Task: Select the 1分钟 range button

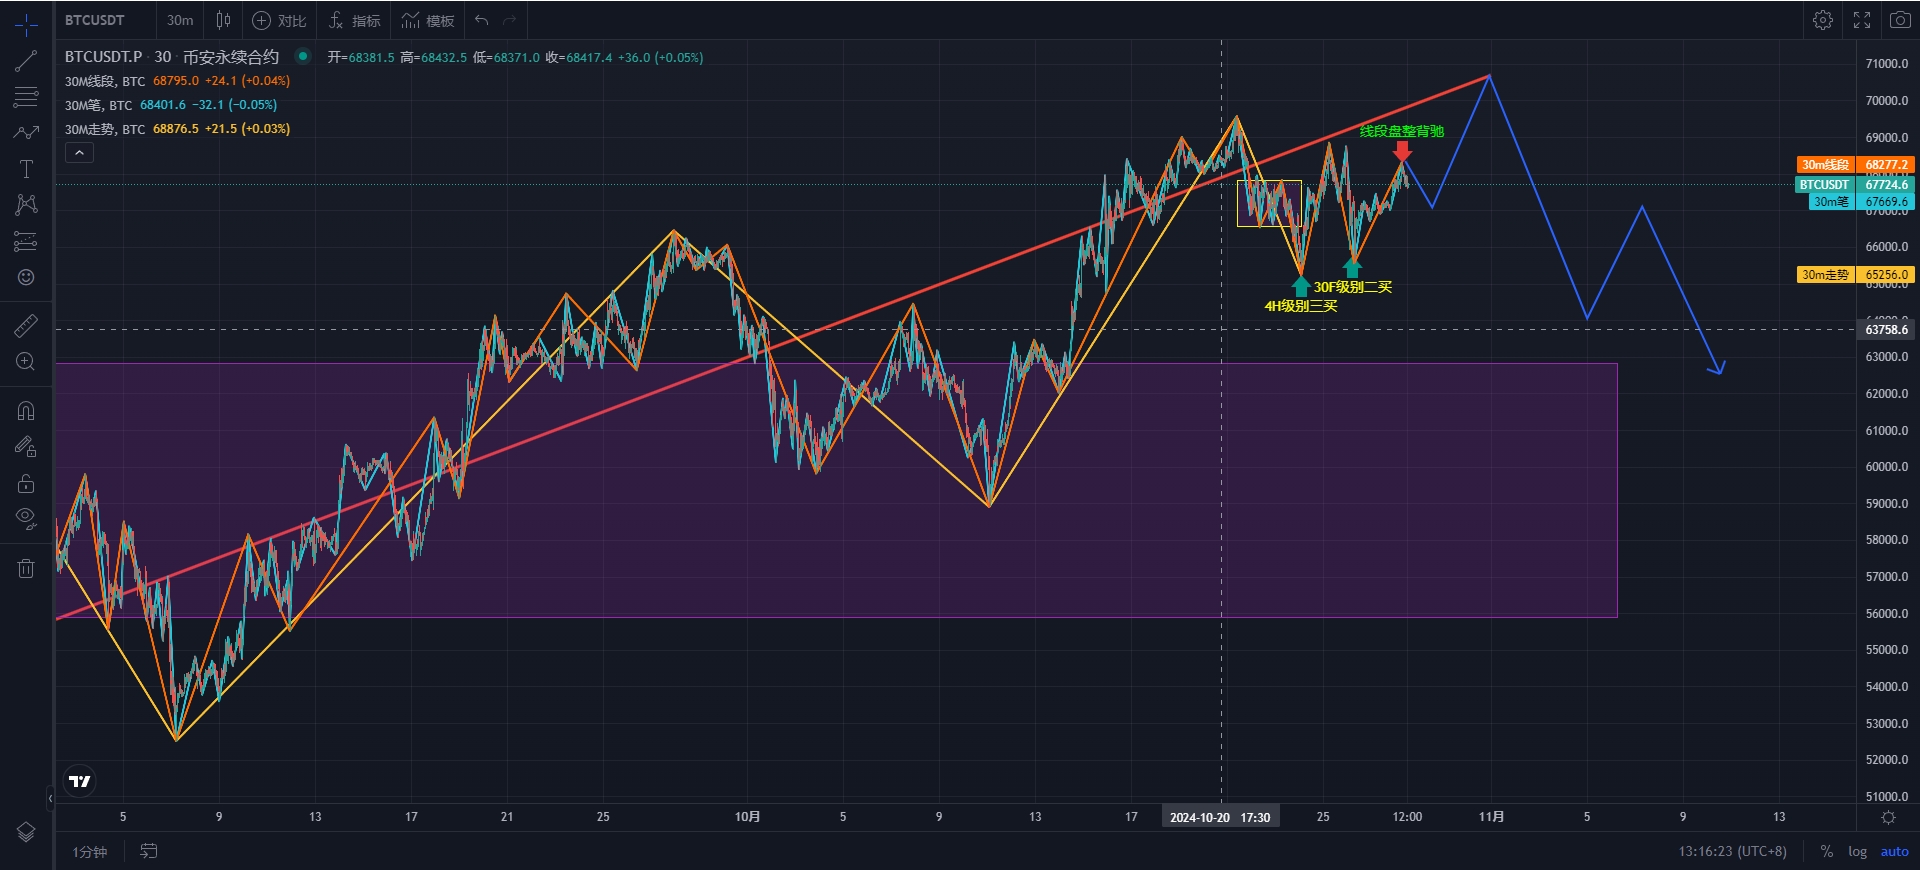Action: click(x=89, y=851)
